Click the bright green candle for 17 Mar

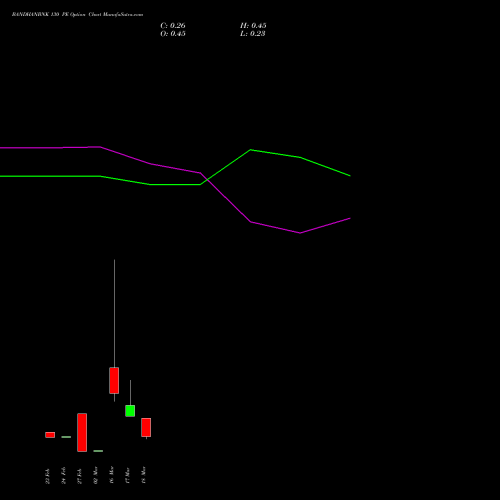[x=130, y=411]
